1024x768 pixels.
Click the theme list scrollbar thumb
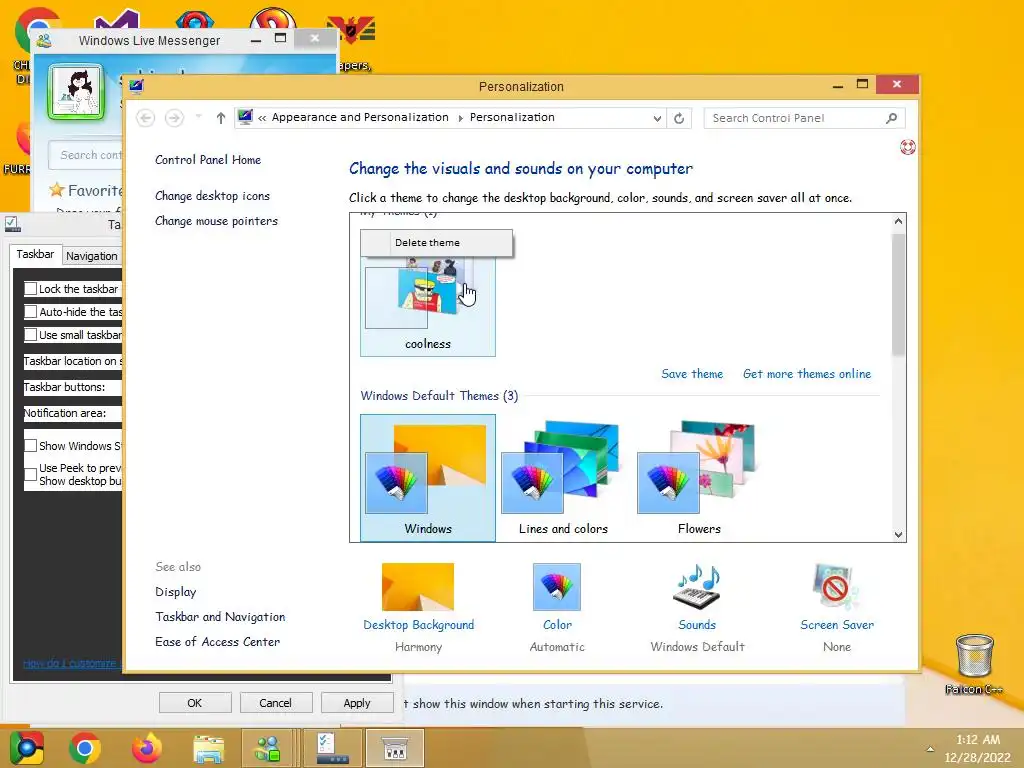pyautogui.click(x=899, y=295)
